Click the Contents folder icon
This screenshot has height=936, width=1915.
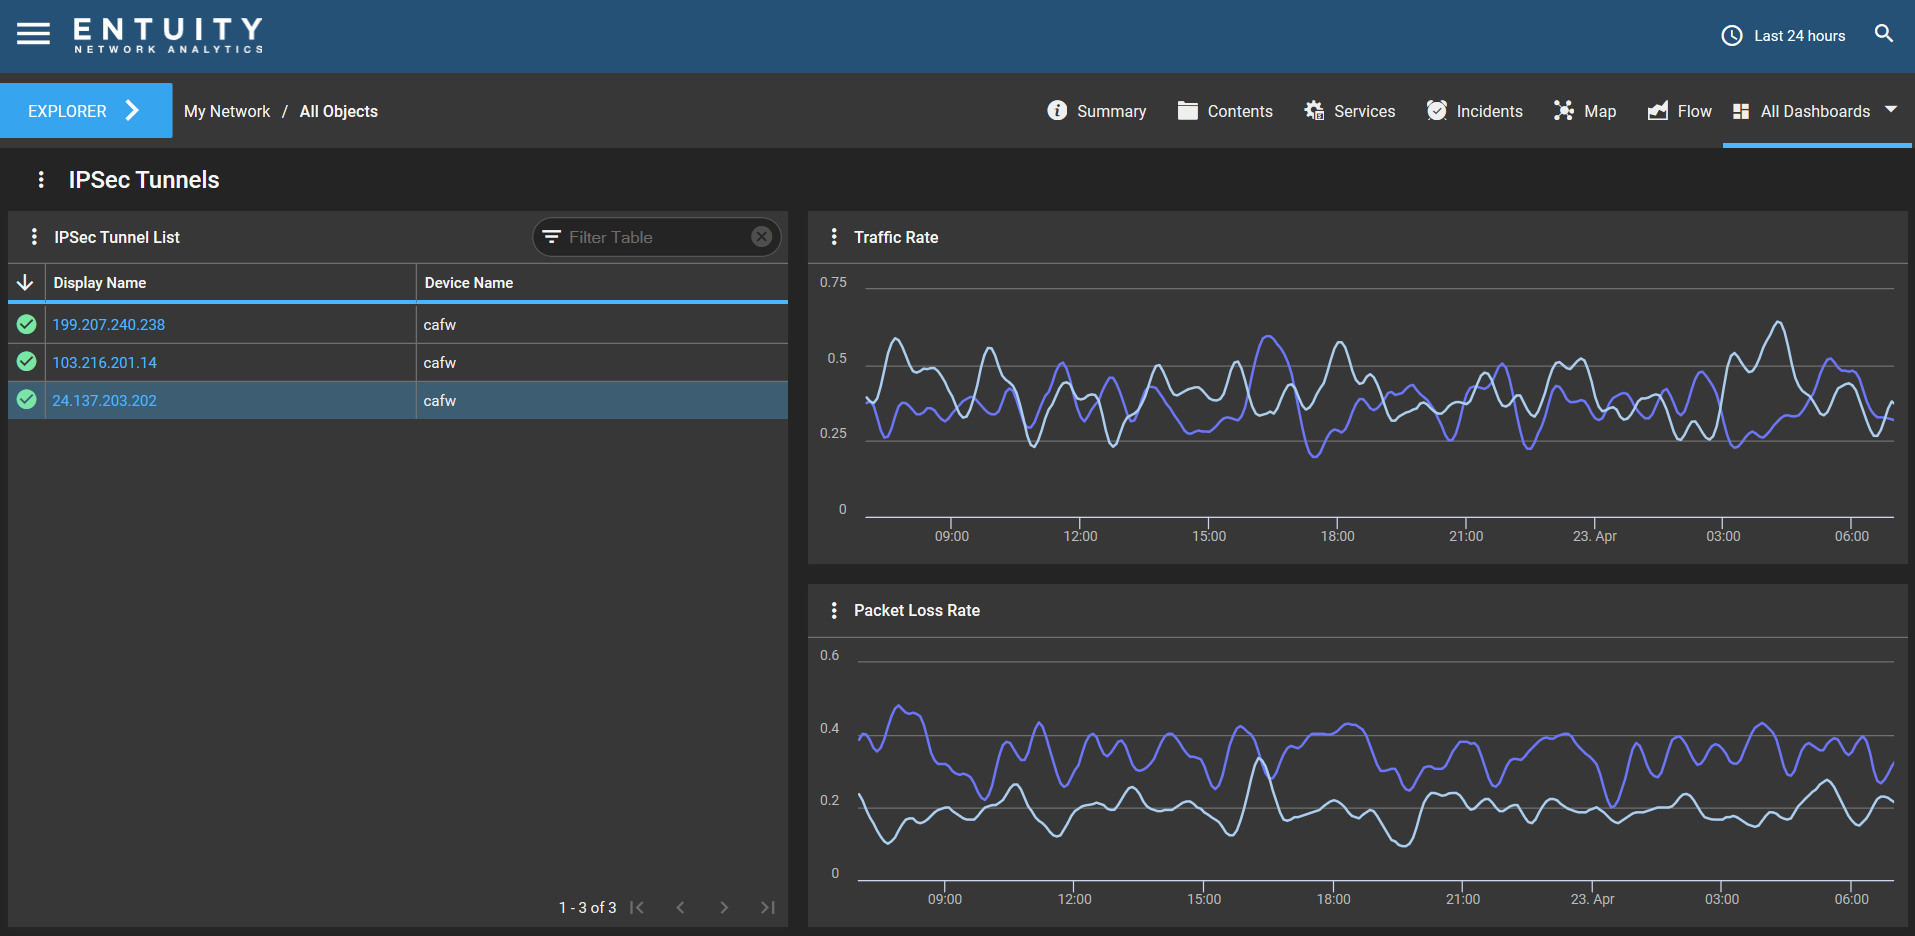point(1187,110)
